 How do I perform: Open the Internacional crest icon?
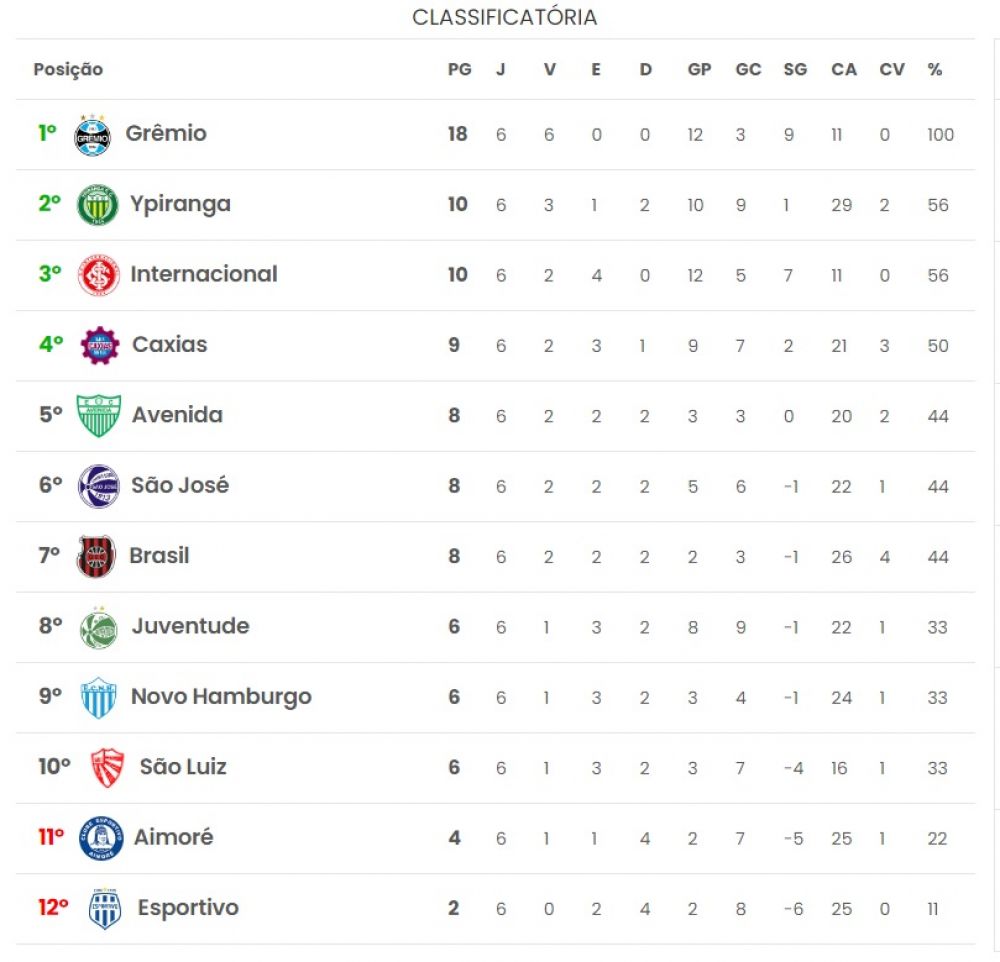point(98,275)
